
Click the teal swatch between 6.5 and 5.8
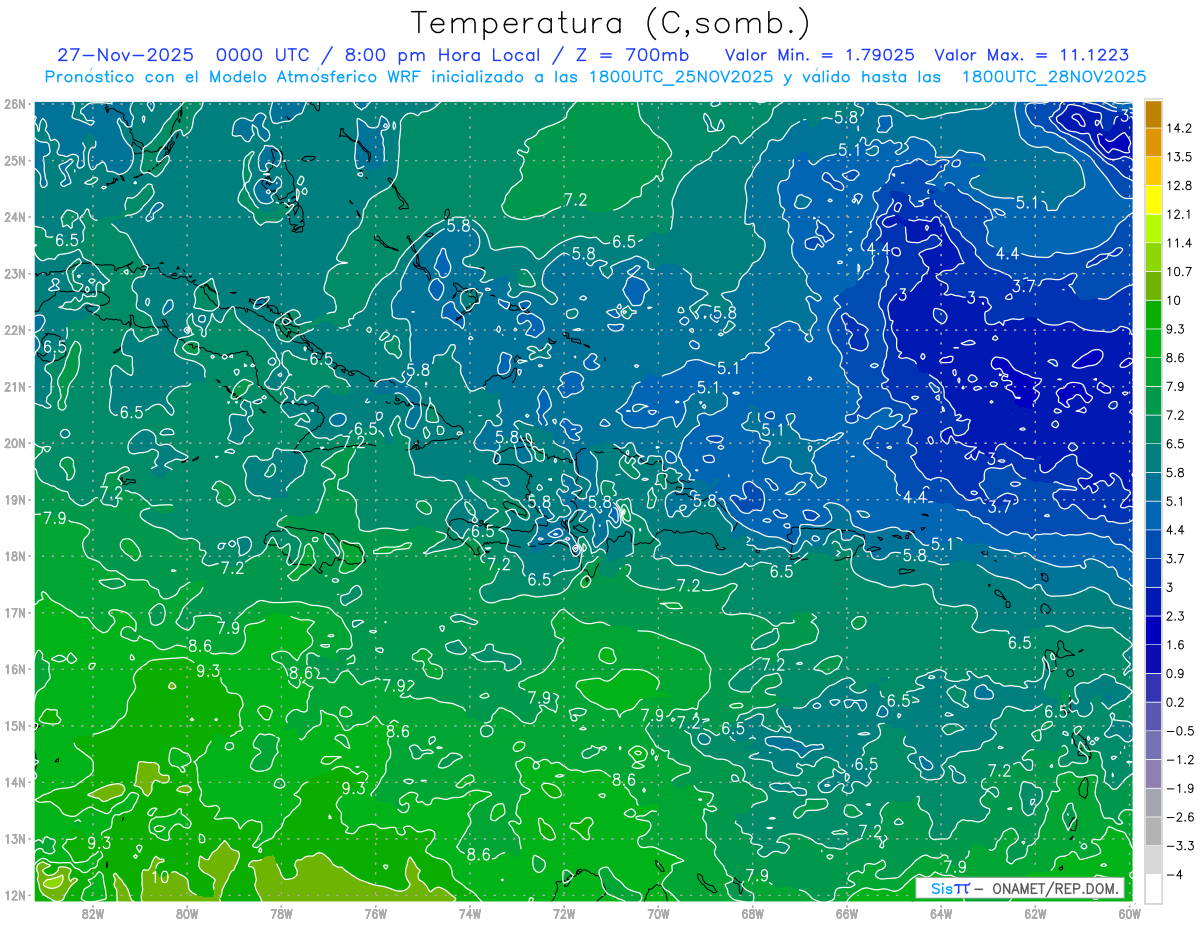(1154, 457)
